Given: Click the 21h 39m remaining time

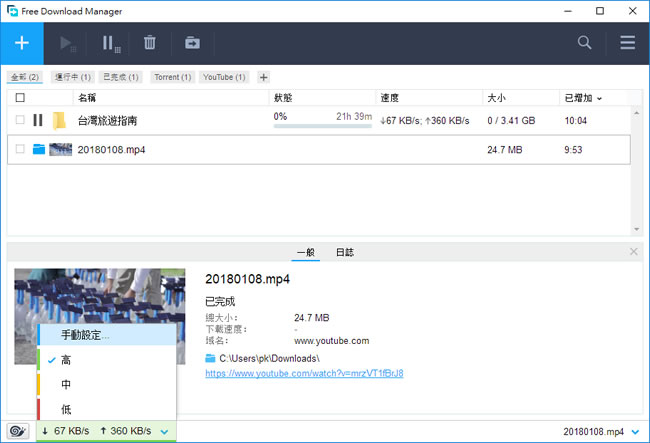Looking at the screenshot, I should [x=354, y=116].
